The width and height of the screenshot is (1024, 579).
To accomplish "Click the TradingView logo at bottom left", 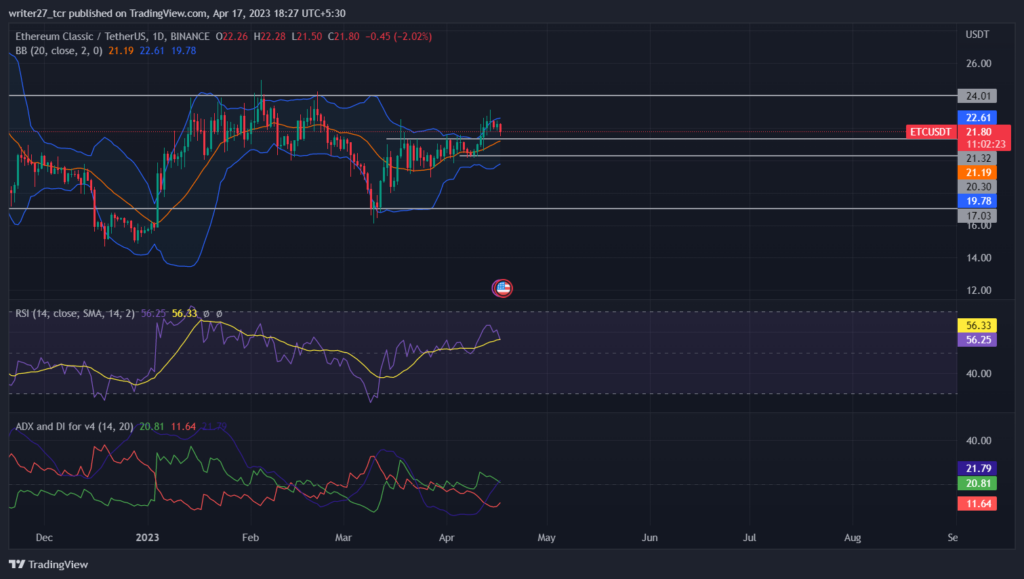I will pyautogui.click(x=48, y=565).
